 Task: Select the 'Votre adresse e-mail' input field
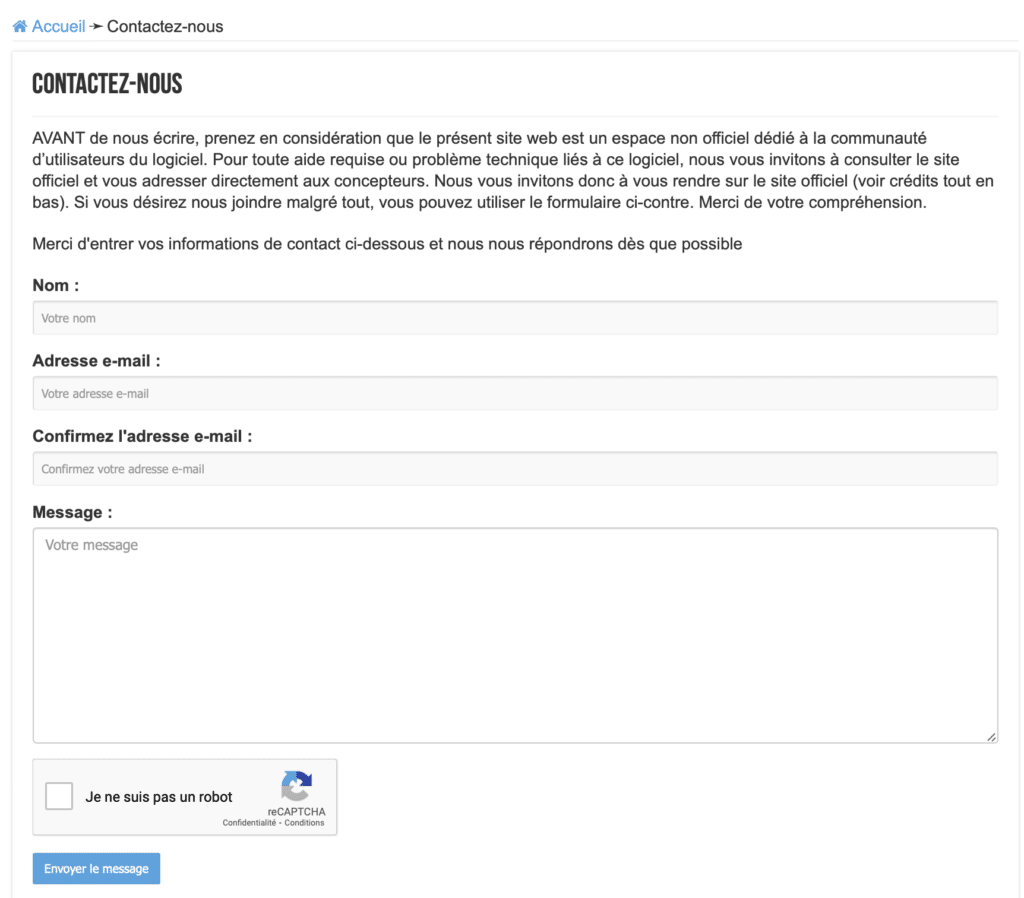coord(516,393)
